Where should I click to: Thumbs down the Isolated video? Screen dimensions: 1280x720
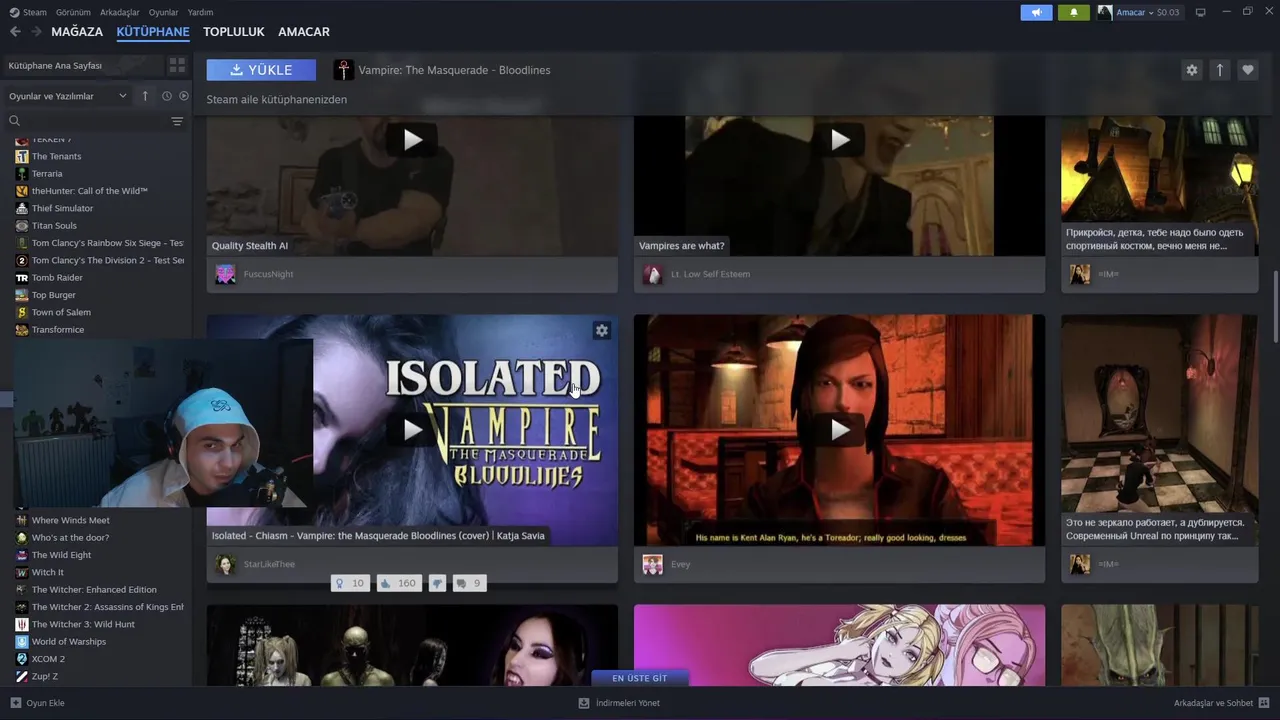tap(437, 583)
